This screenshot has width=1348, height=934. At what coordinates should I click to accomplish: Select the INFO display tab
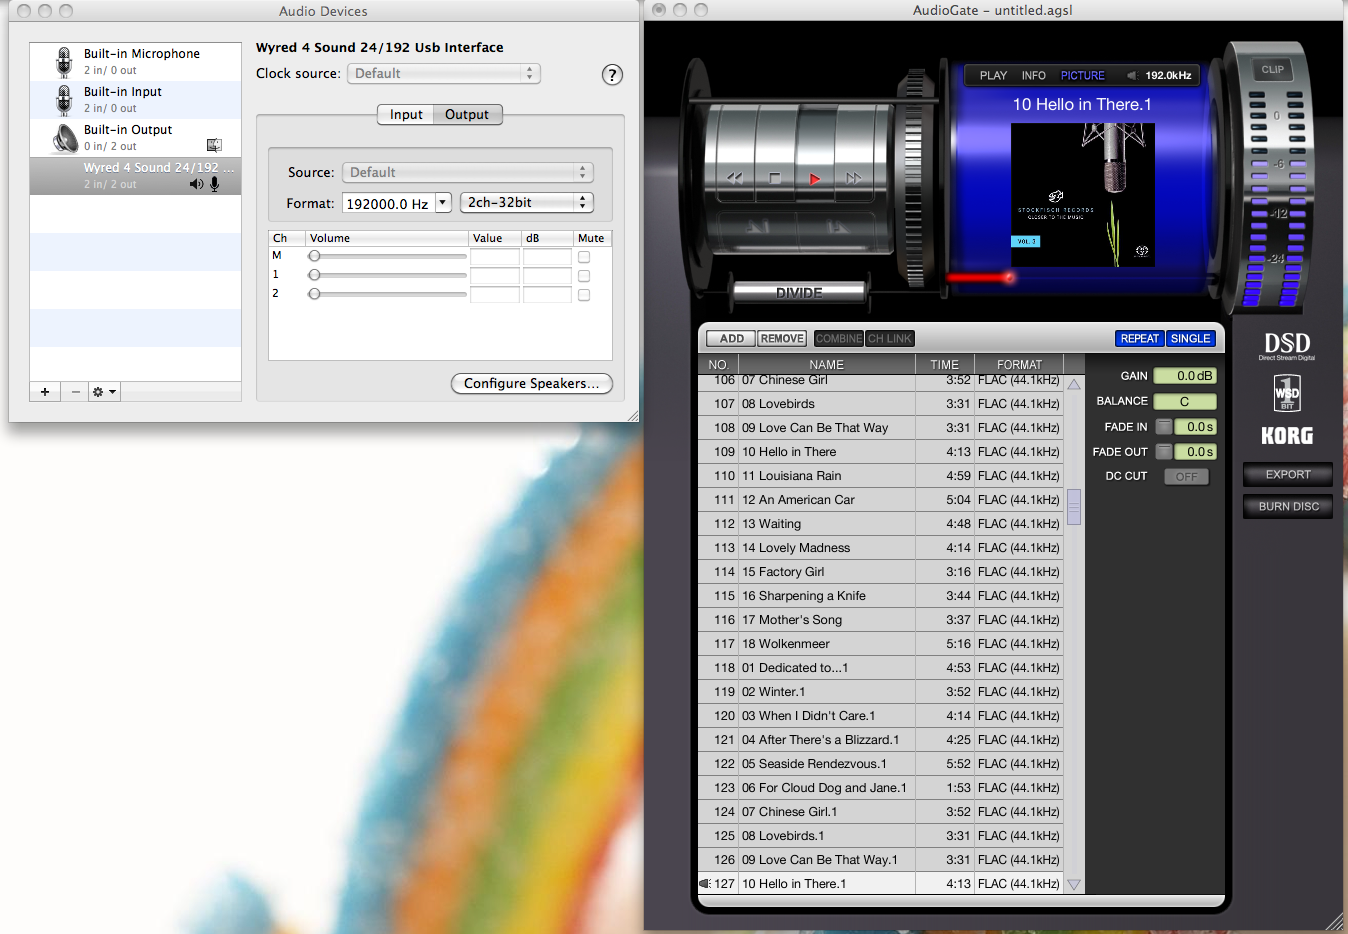coord(1033,75)
